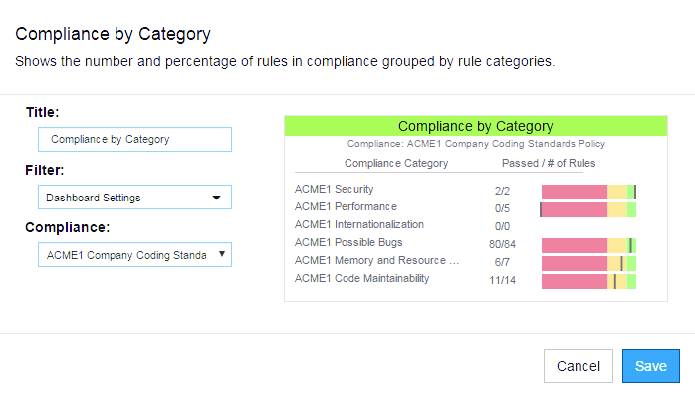Click the Cancel button

point(578,366)
